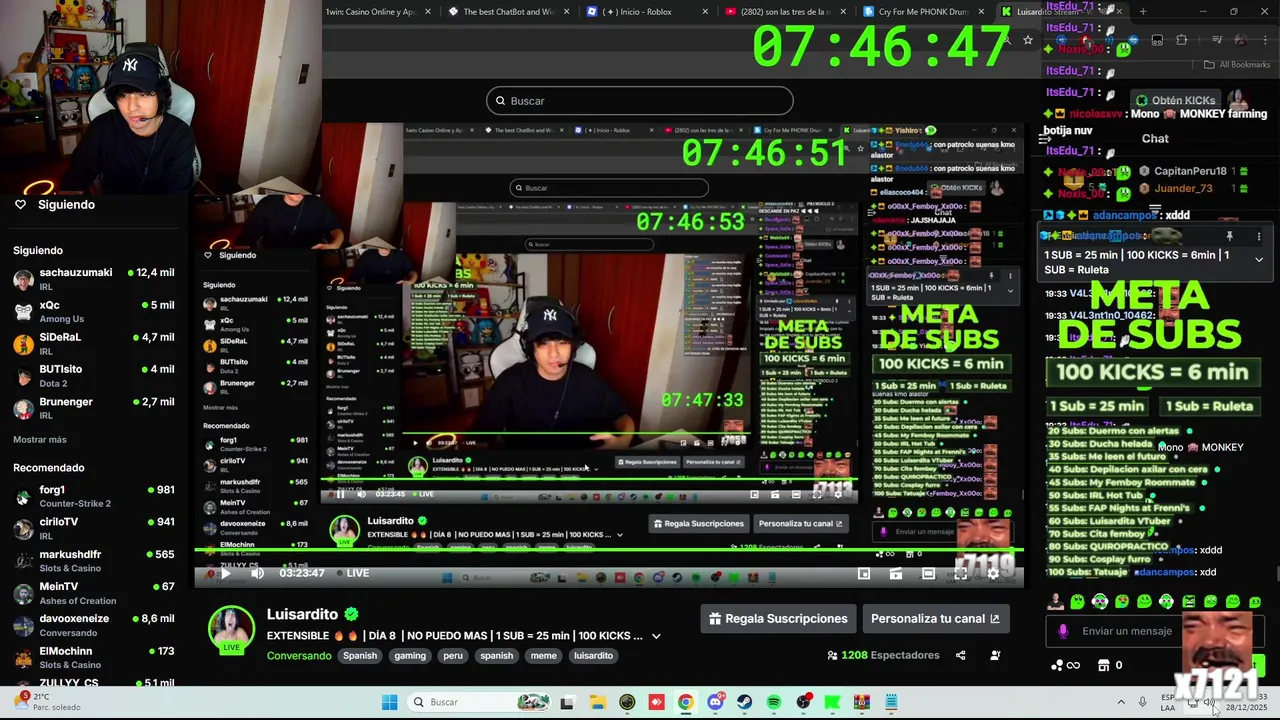Screen dimensions: 1280x720
Task: Click the heart icon beside Siguiendo
Action: 20,204
